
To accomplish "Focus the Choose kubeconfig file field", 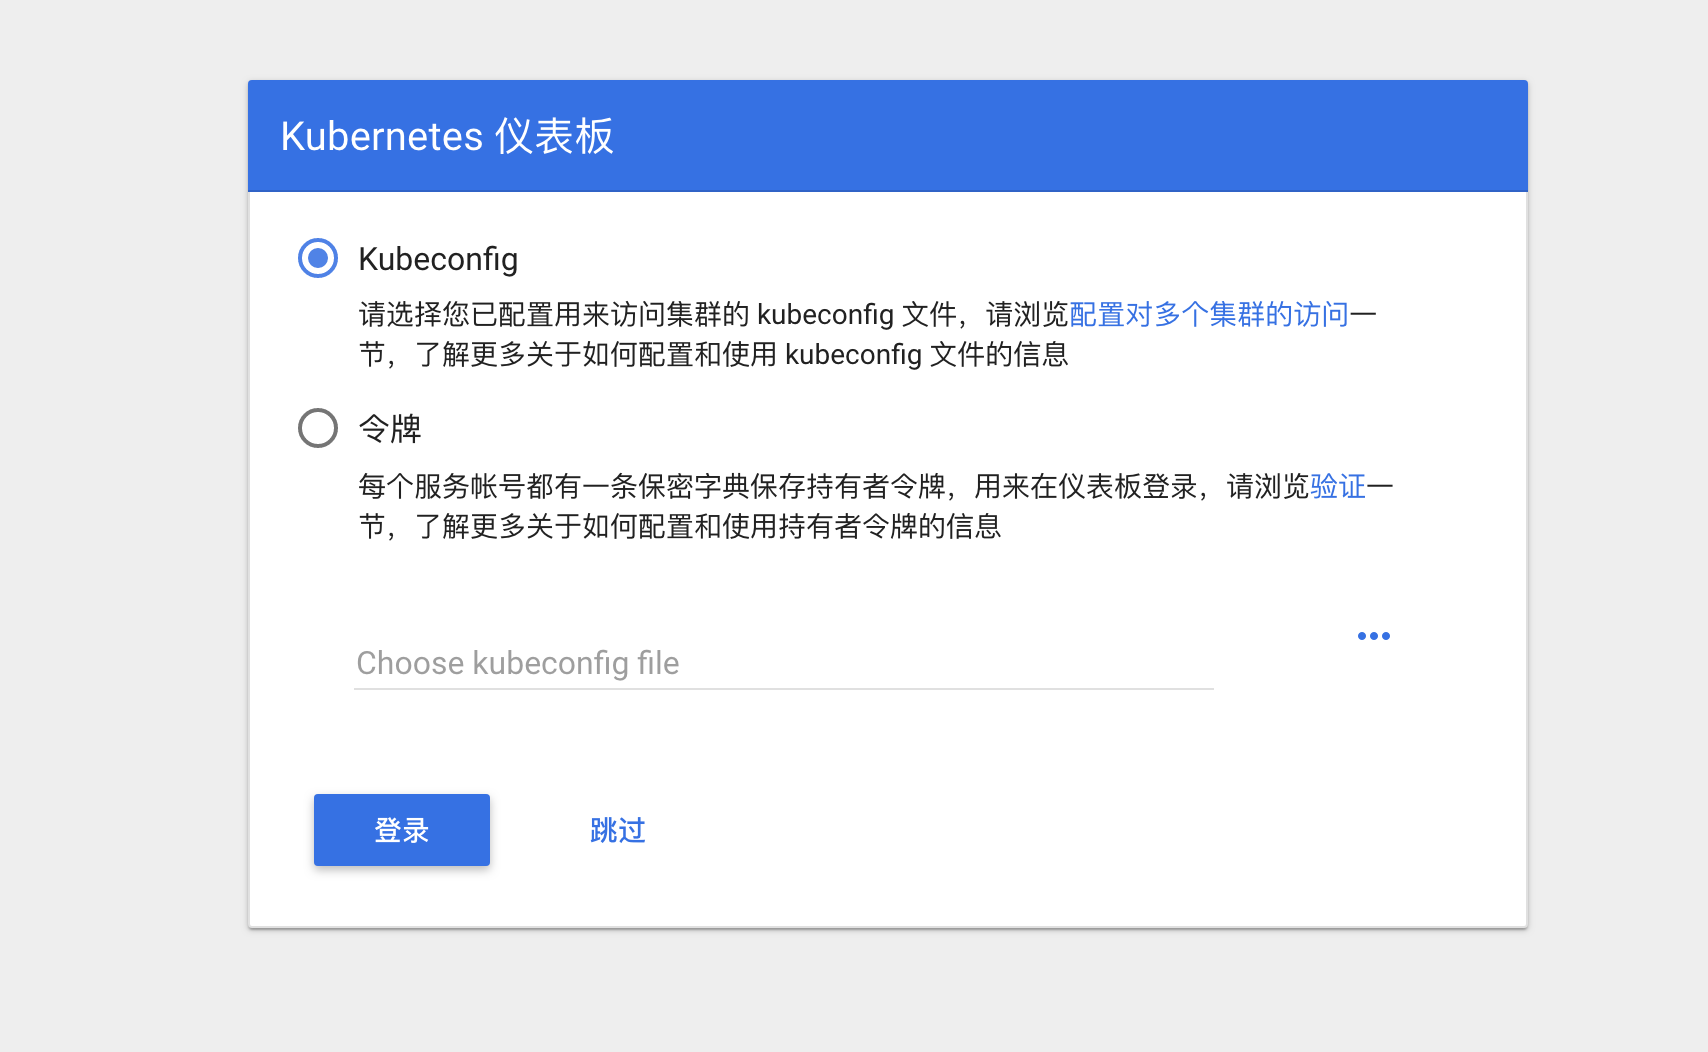I will [784, 663].
